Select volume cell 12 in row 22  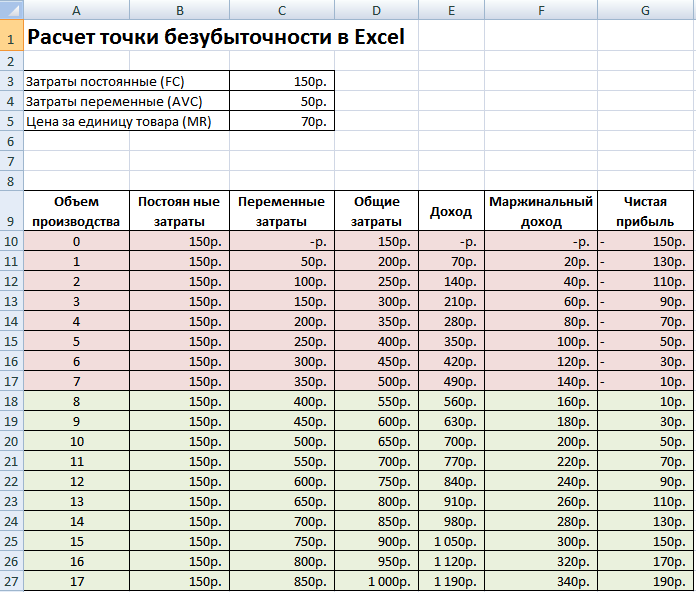point(76,481)
